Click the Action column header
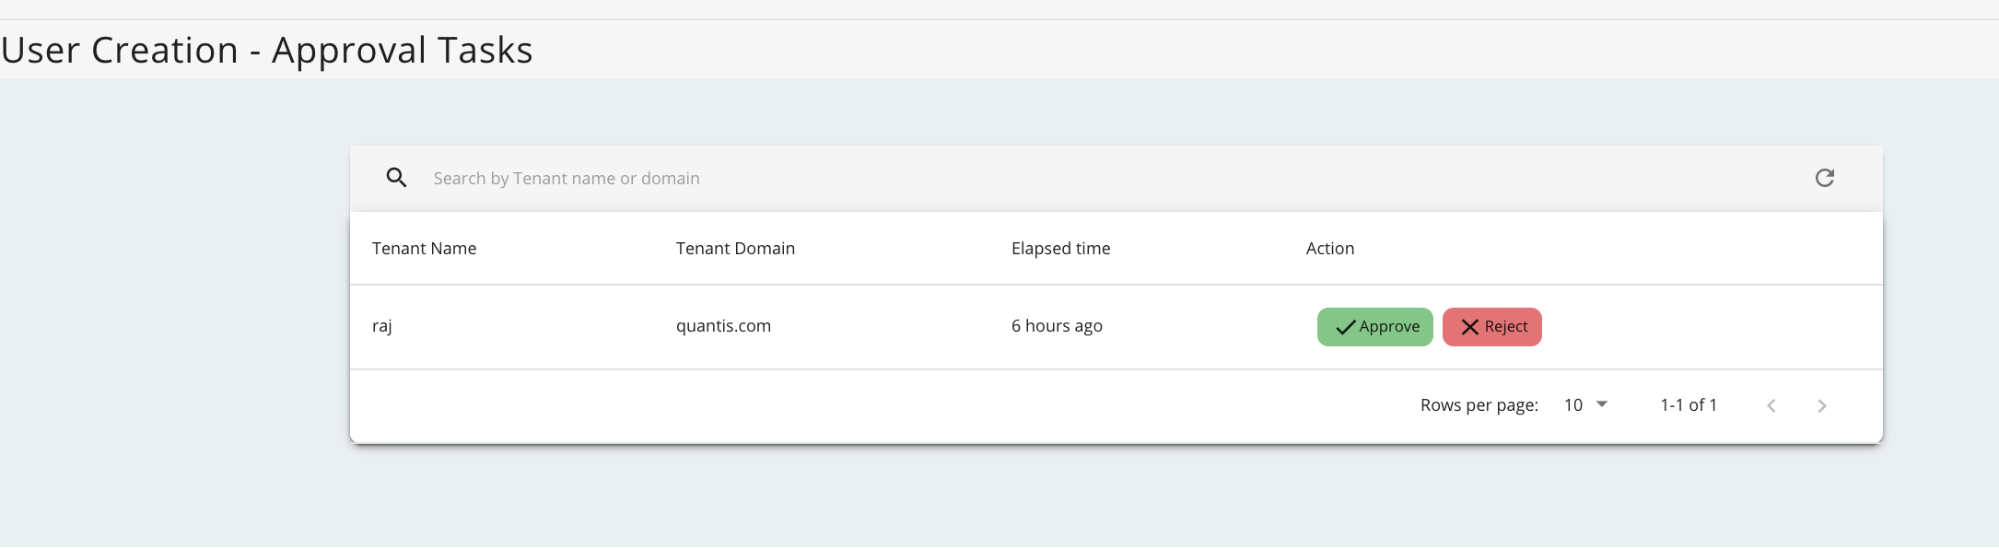 pos(1329,248)
